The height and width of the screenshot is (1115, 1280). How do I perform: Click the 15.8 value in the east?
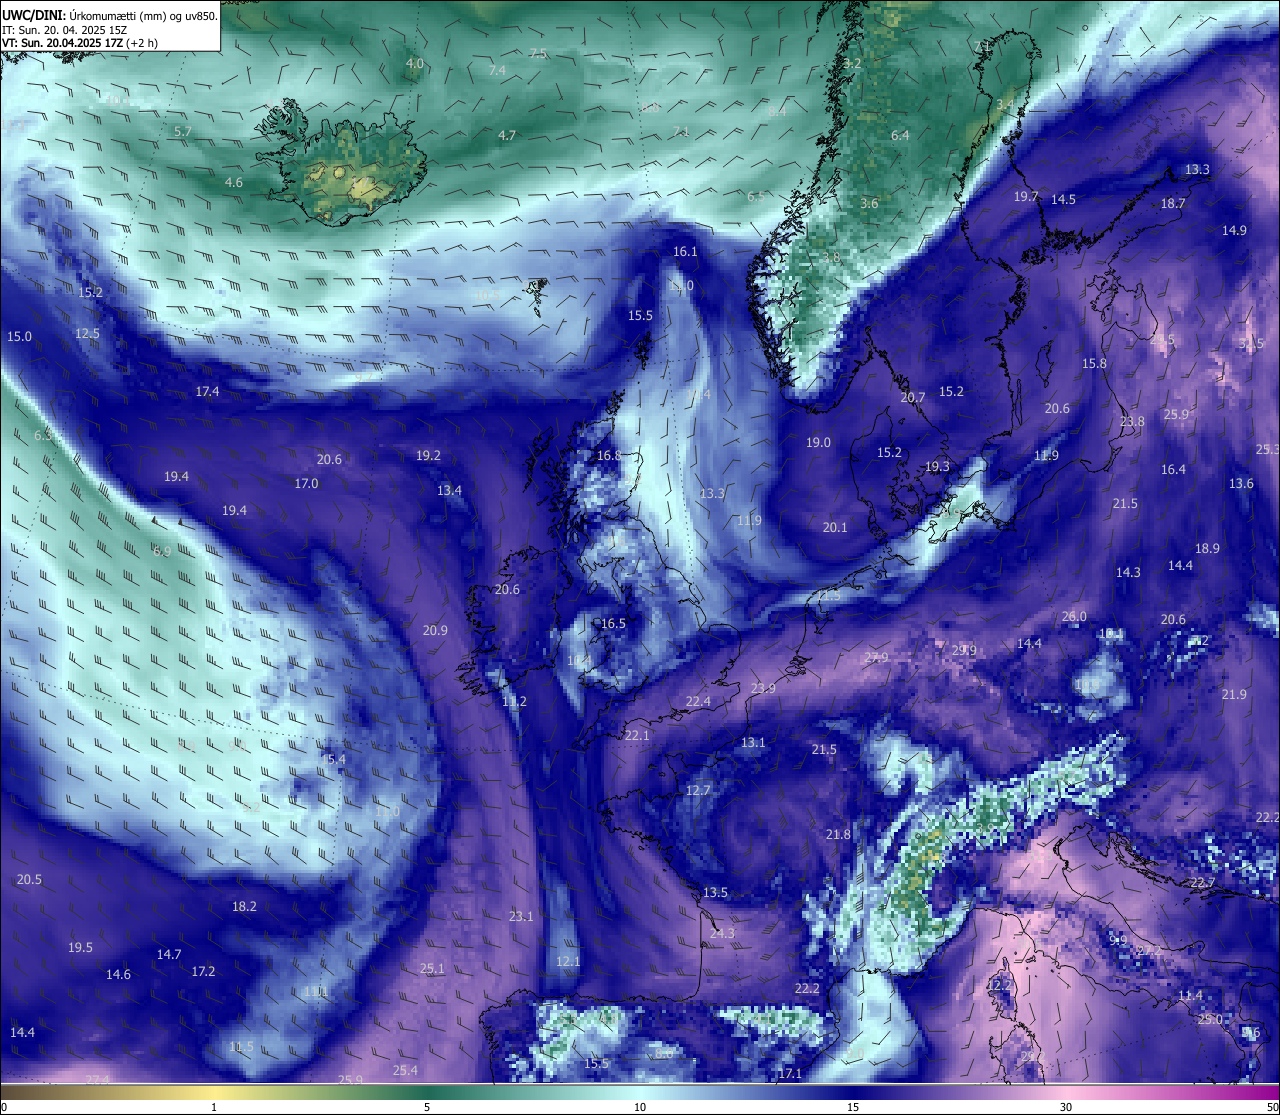pos(1095,364)
